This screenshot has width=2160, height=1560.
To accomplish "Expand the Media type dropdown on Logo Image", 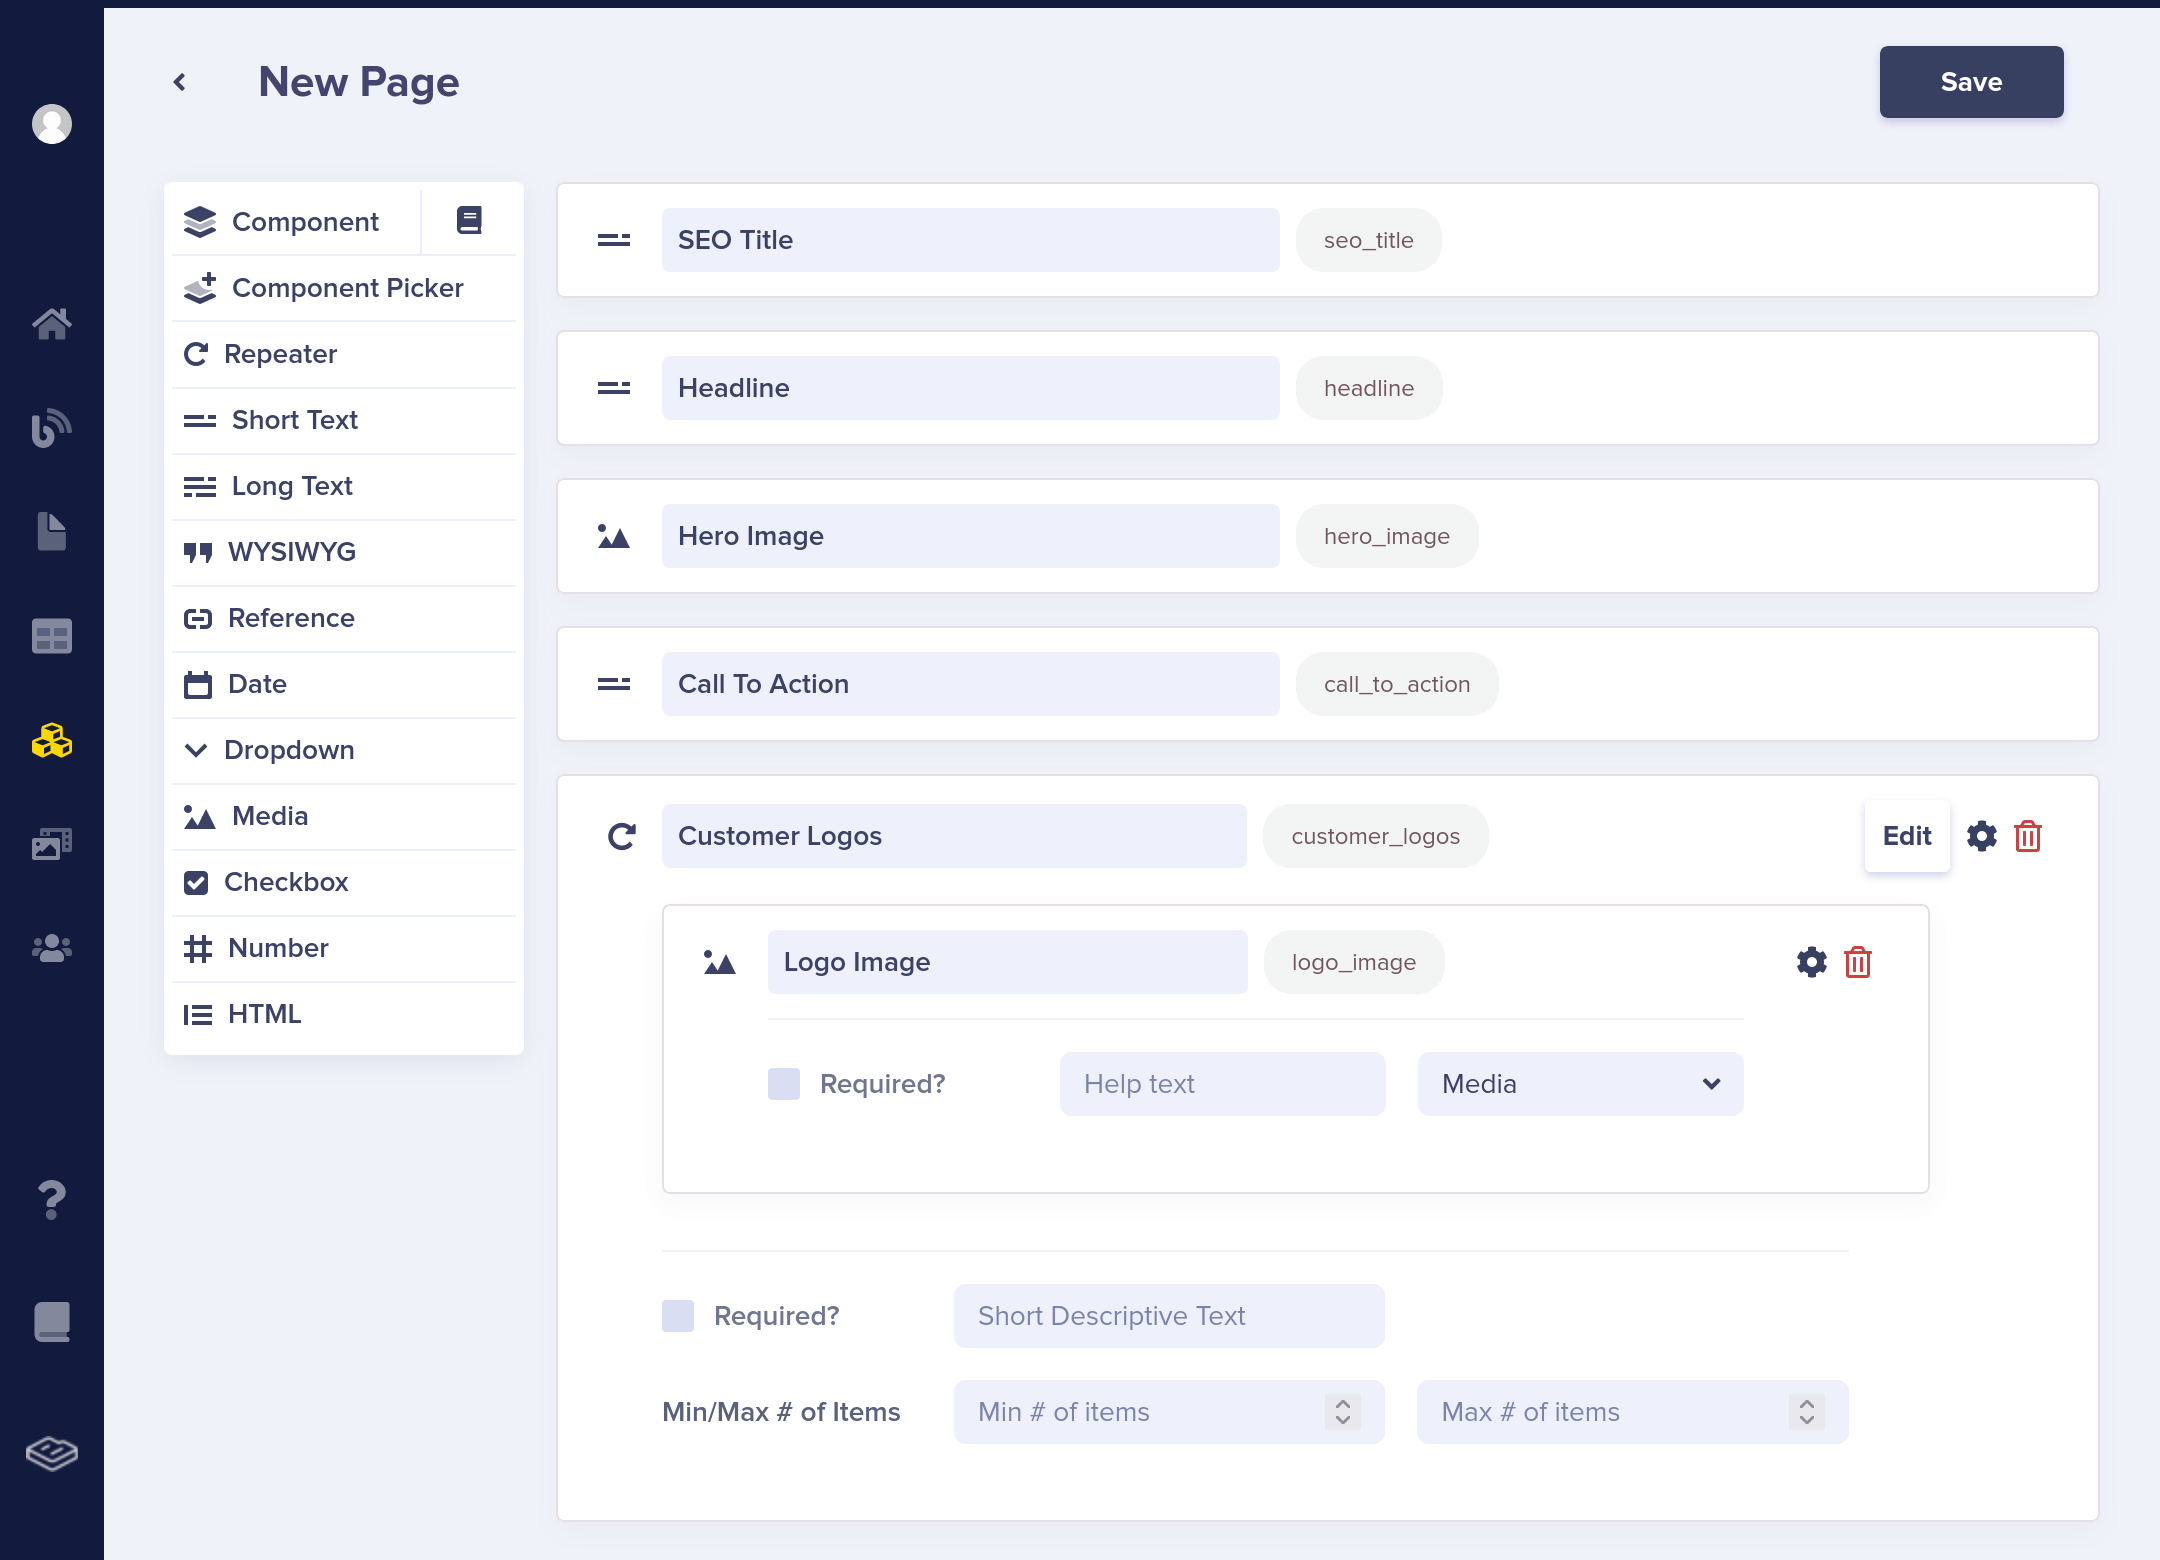I will coord(1576,1082).
